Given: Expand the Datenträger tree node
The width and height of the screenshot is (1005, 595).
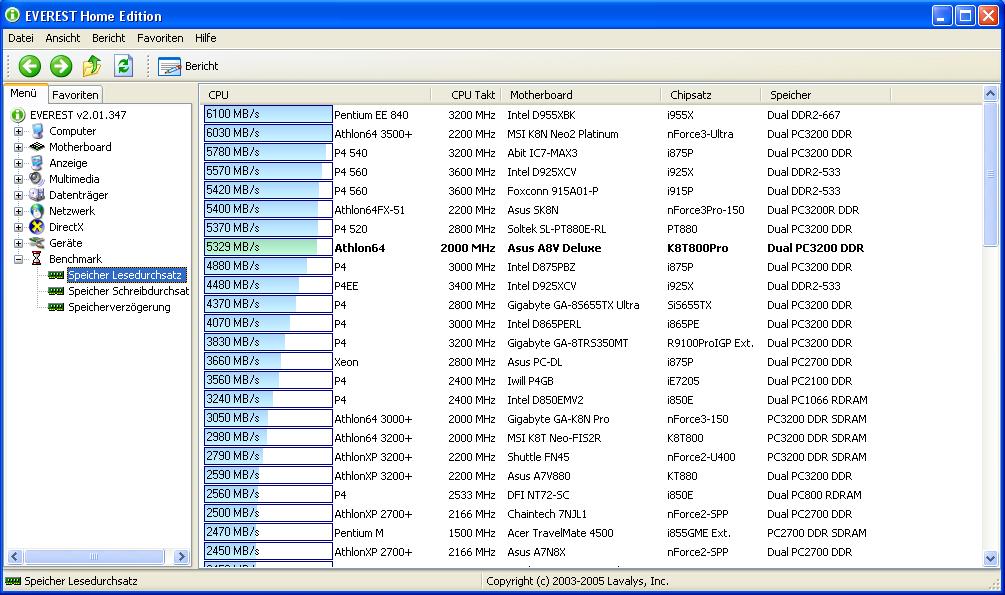Looking at the screenshot, I should [18, 196].
